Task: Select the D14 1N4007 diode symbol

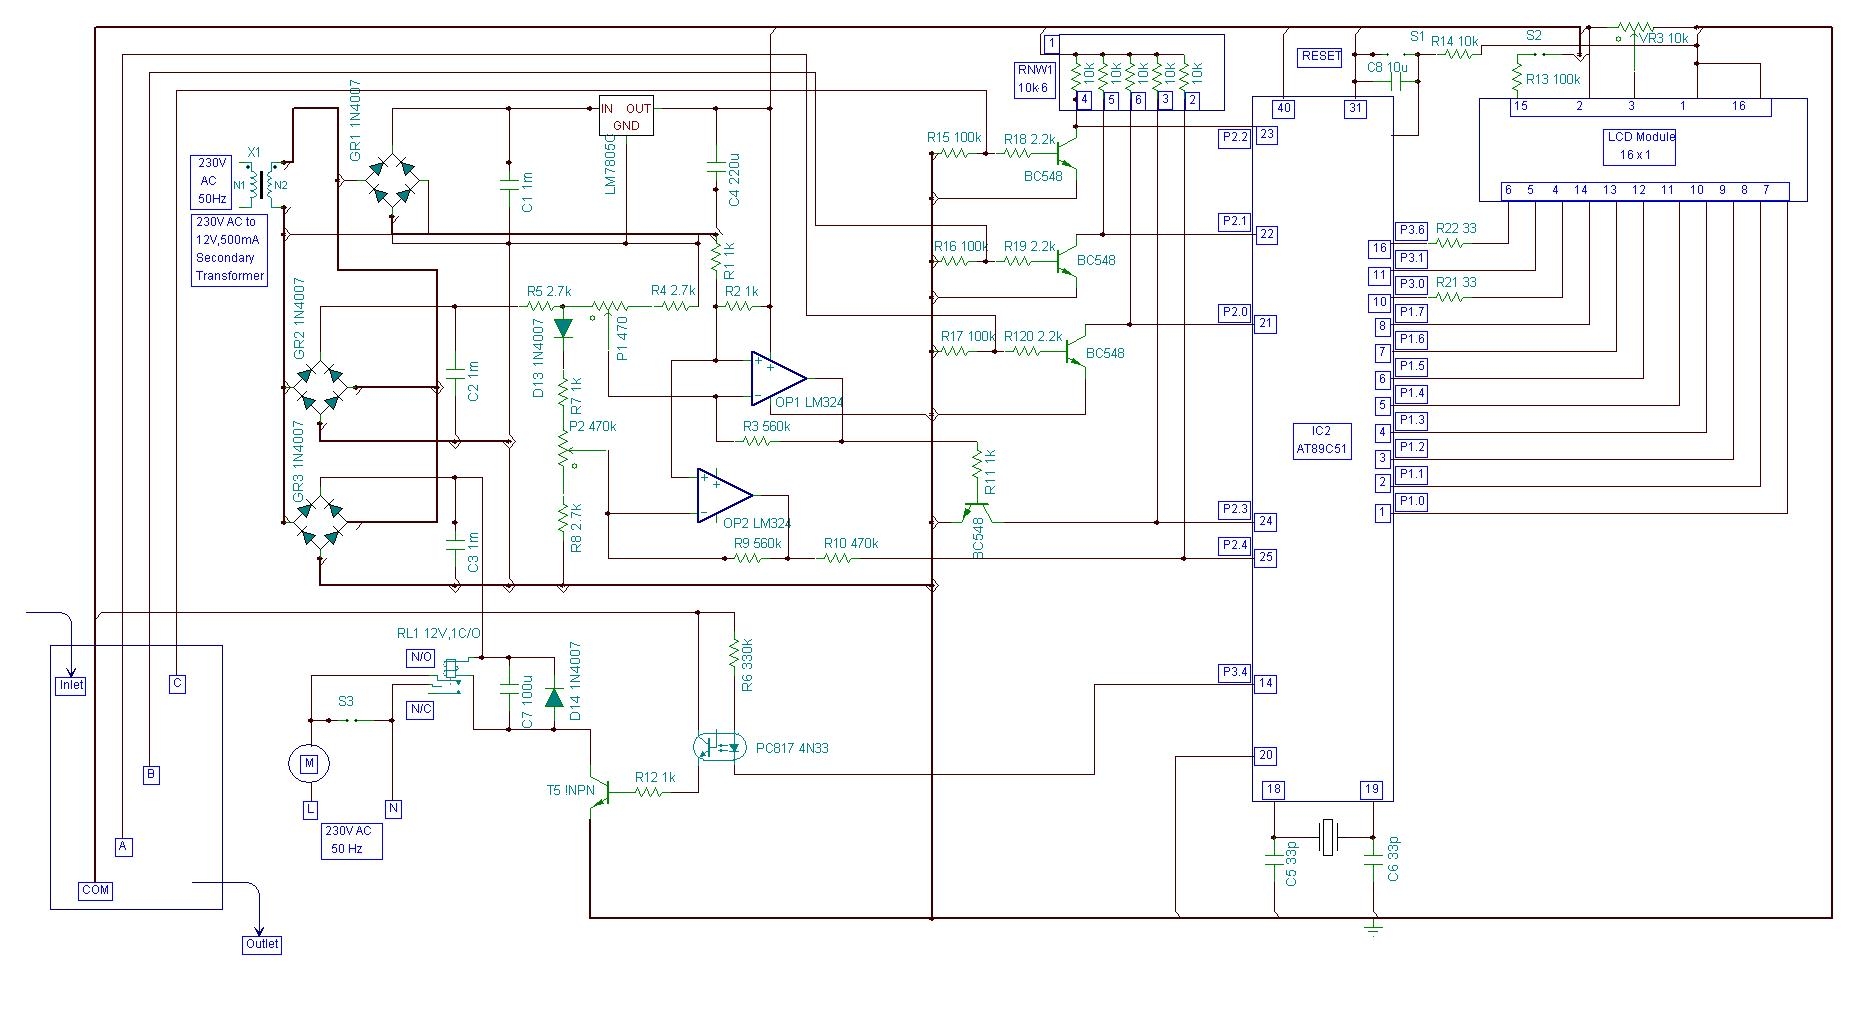Action: click(x=553, y=696)
